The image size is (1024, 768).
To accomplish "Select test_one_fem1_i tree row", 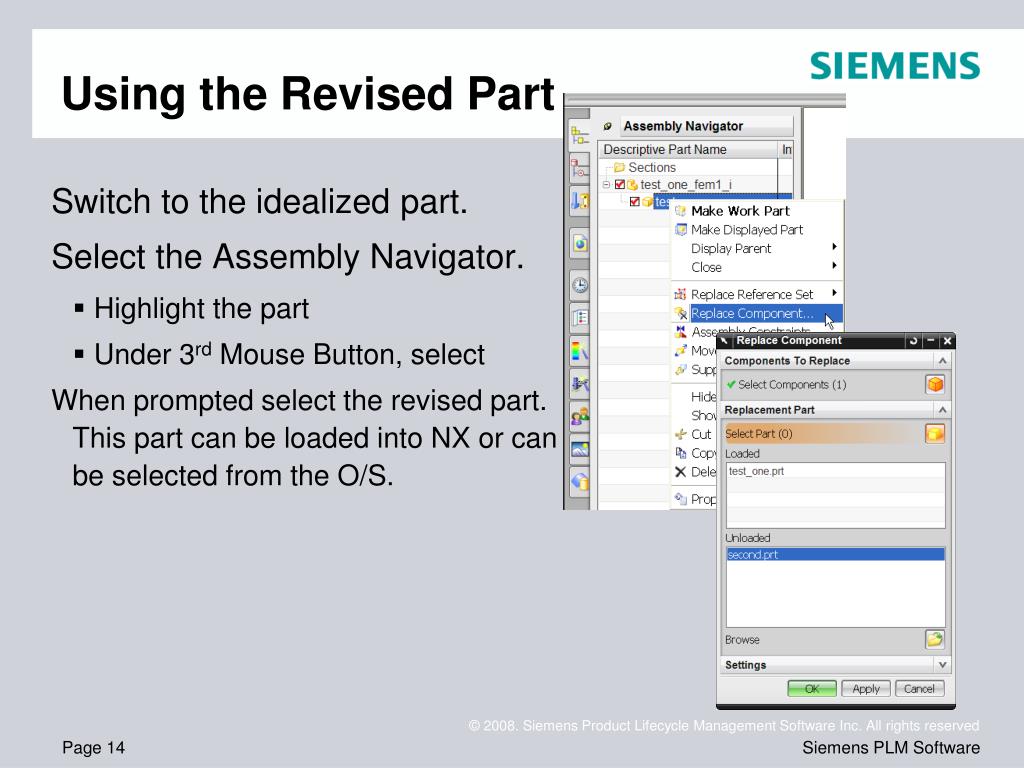I will (695, 185).
